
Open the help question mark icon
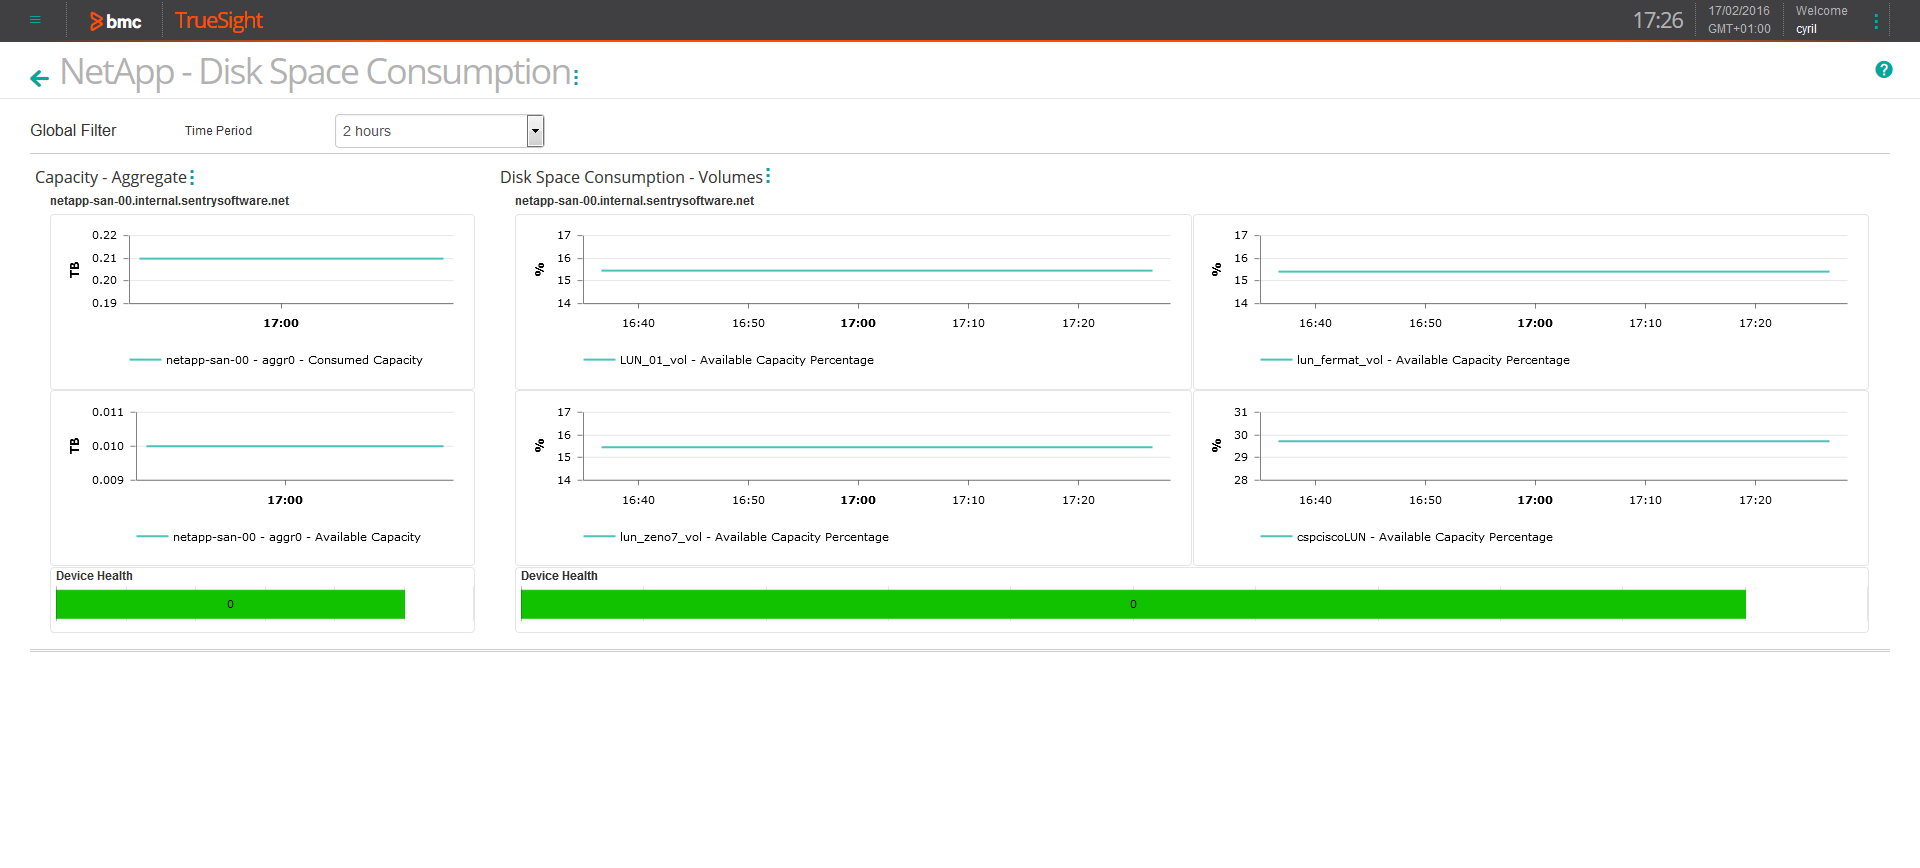coord(1884,70)
